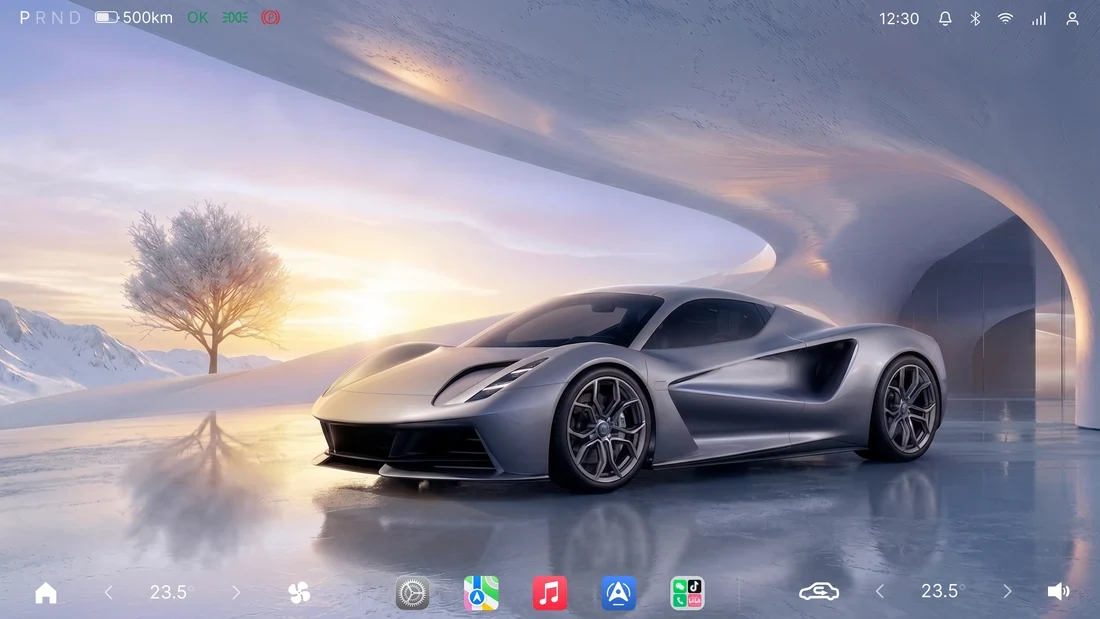Screen dimensions: 1100x619
Task: Tap the cellular signal strength icon
Action: click(x=1039, y=19)
